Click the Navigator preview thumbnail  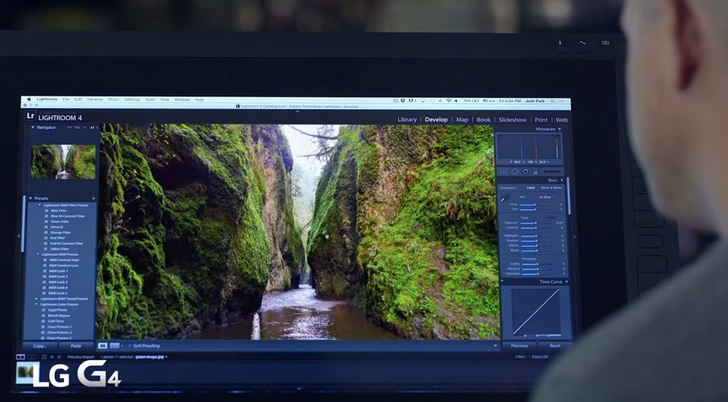point(63,161)
